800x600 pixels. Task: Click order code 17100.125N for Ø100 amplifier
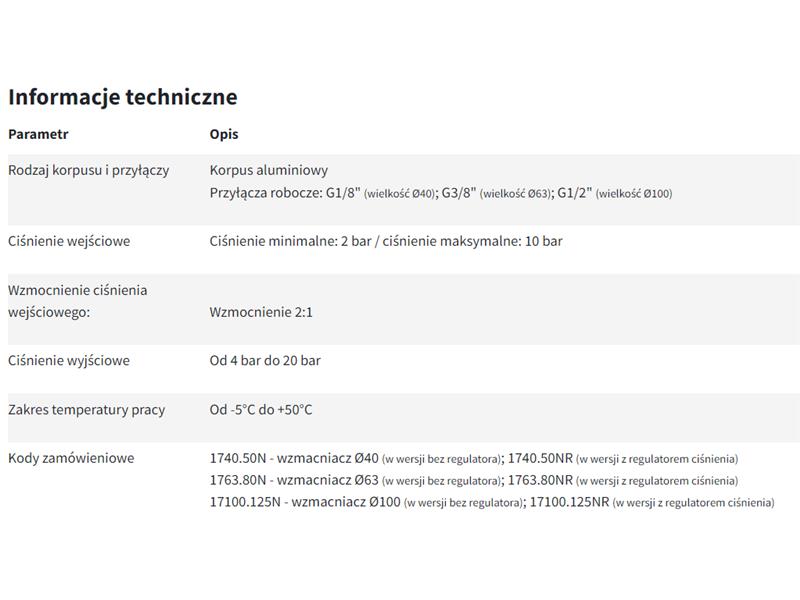point(245,502)
